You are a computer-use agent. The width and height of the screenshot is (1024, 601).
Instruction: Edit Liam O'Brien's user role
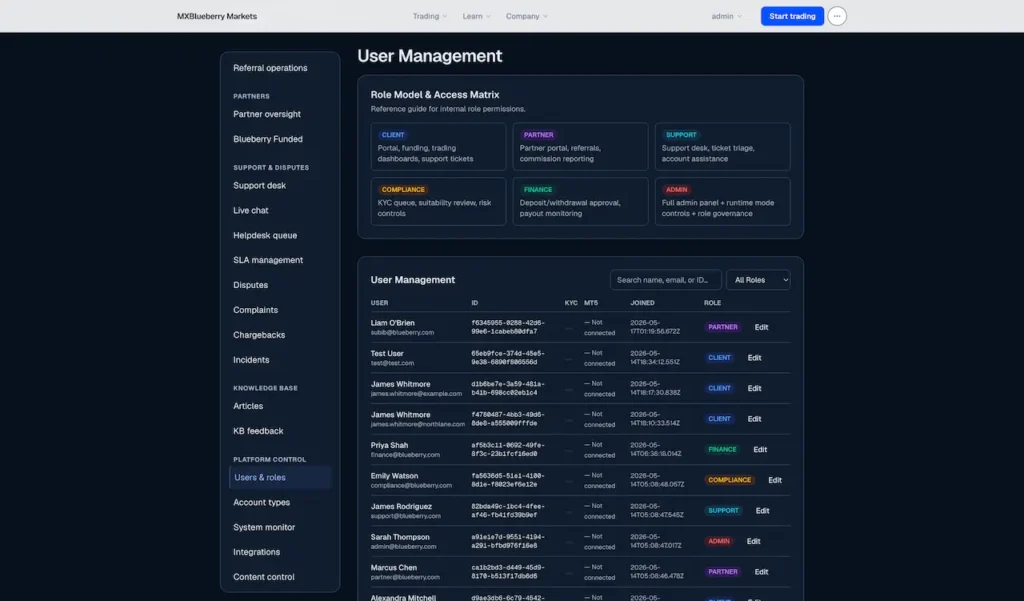tap(761, 327)
